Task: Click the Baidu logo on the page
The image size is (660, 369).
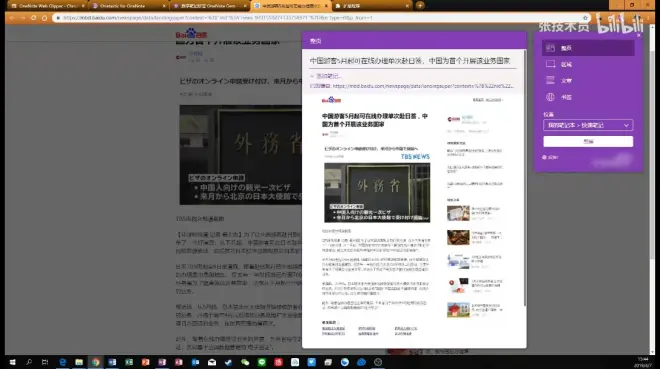Action: pos(192,34)
